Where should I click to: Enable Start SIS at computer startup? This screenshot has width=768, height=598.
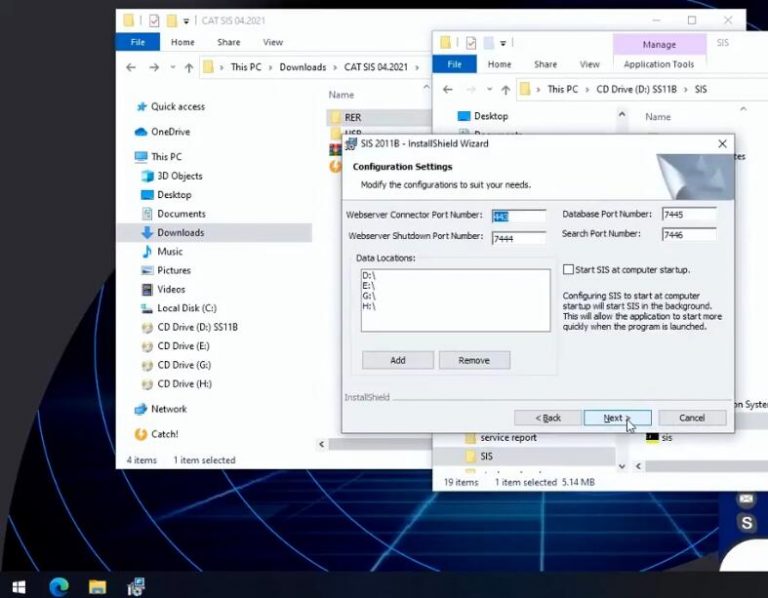click(x=568, y=270)
